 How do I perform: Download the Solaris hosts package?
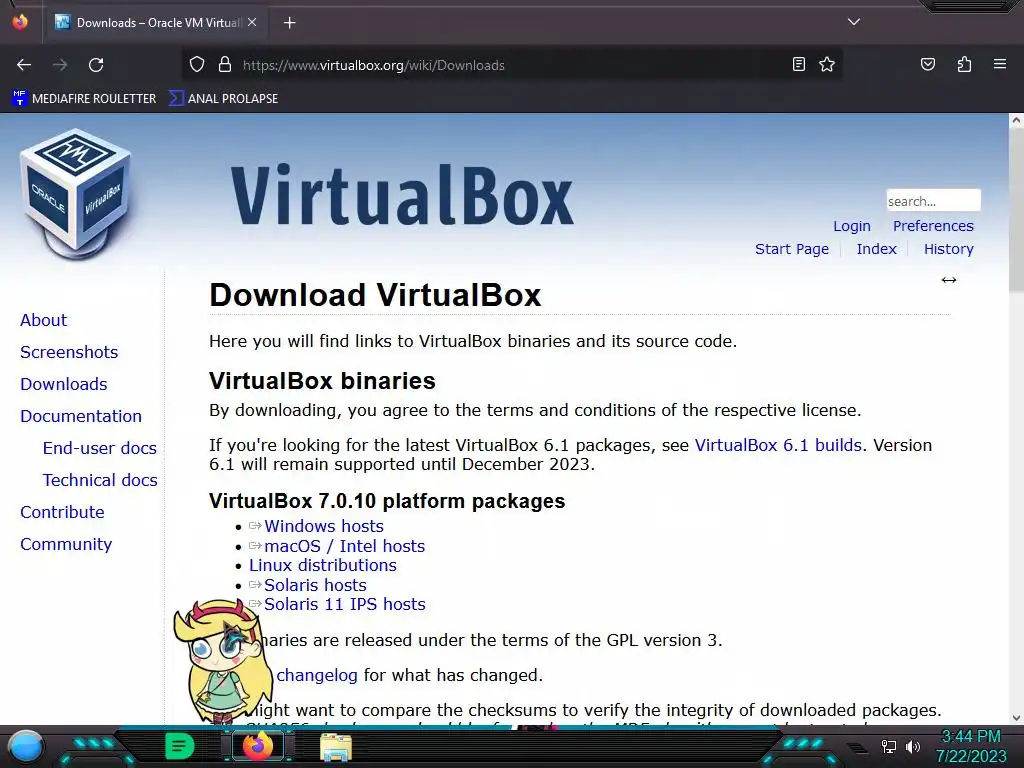click(315, 585)
